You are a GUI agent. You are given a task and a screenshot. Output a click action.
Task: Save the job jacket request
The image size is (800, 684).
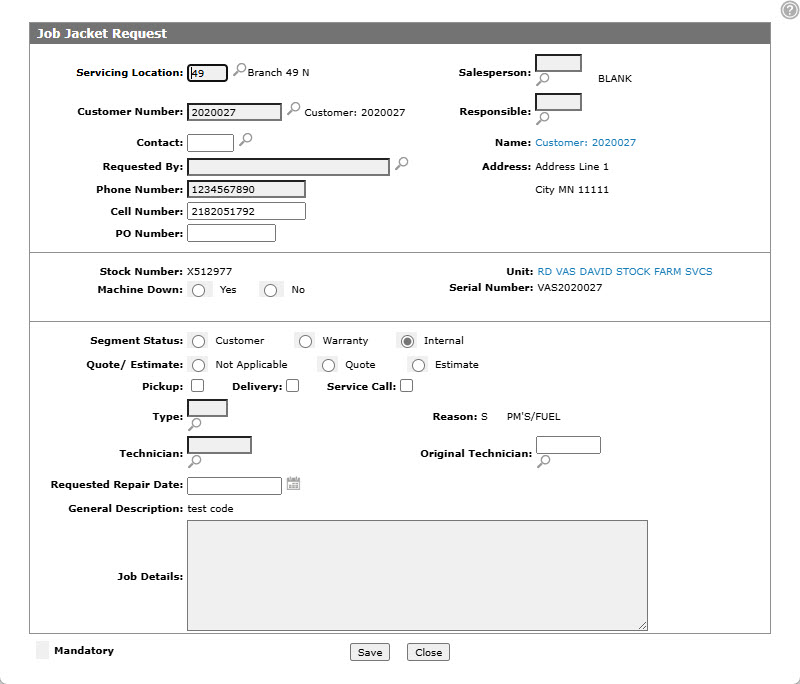370,652
